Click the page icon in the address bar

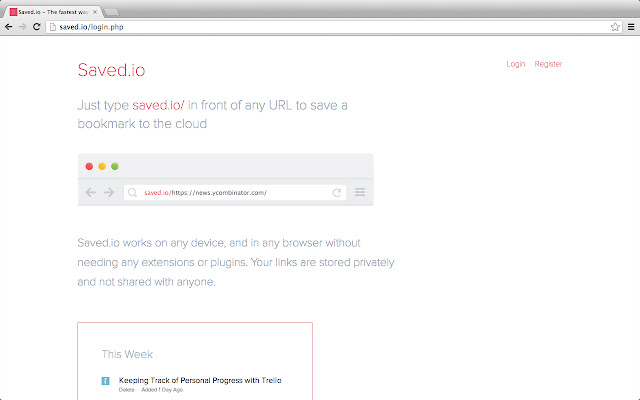tap(53, 27)
